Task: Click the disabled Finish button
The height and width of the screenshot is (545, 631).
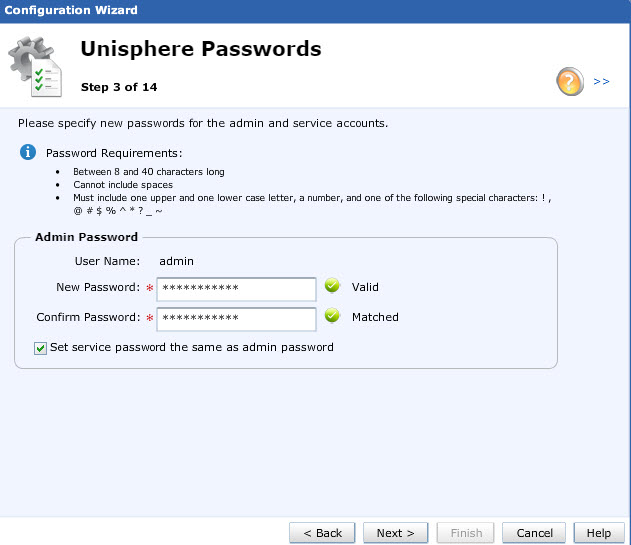Action: tap(466, 533)
